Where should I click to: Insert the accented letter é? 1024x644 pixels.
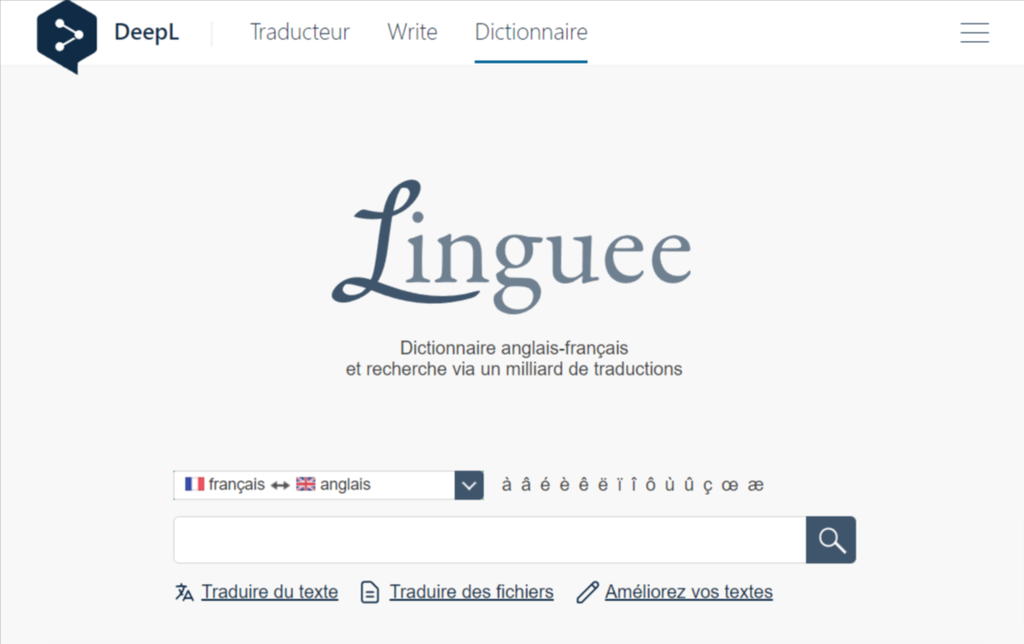pyautogui.click(x=544, y=484)
